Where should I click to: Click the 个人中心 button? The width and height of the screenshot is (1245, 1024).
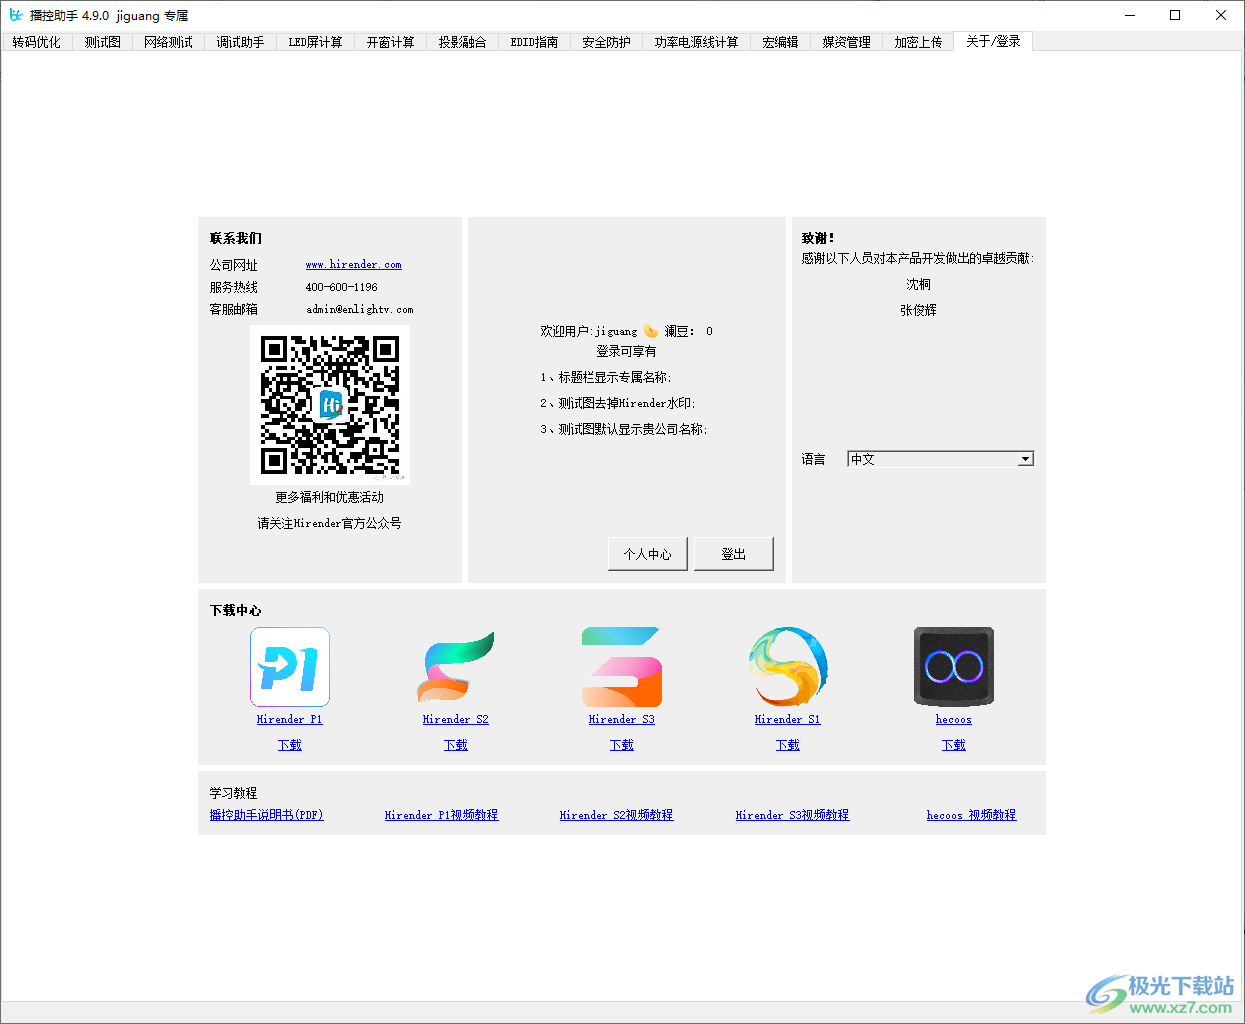[x=647, y=553]
